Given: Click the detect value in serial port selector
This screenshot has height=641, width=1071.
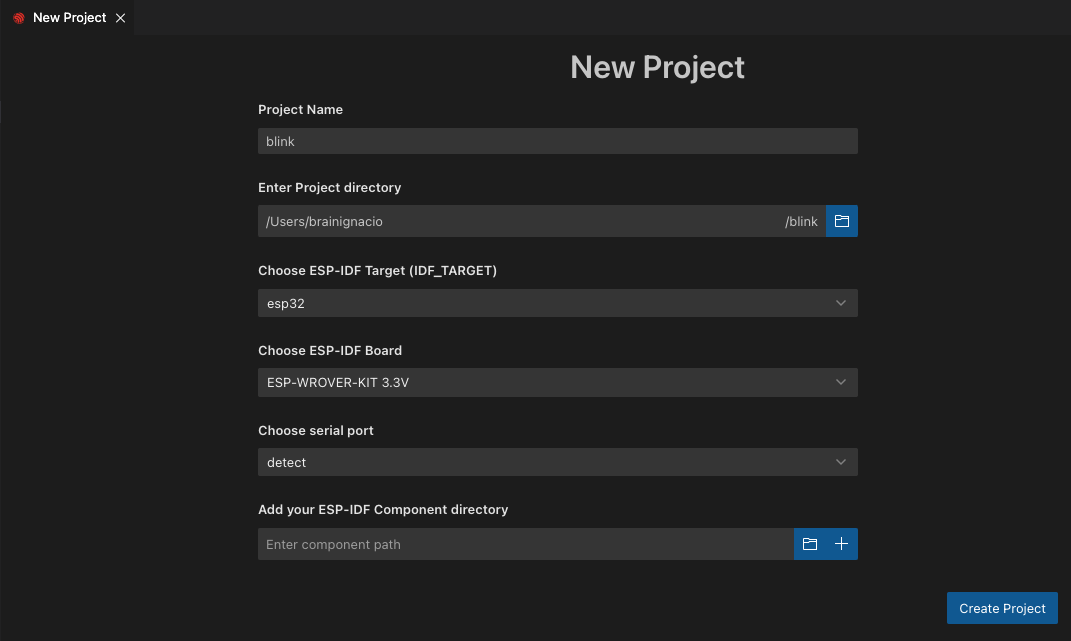Looking at the screenshot, I should pos(286,462).
